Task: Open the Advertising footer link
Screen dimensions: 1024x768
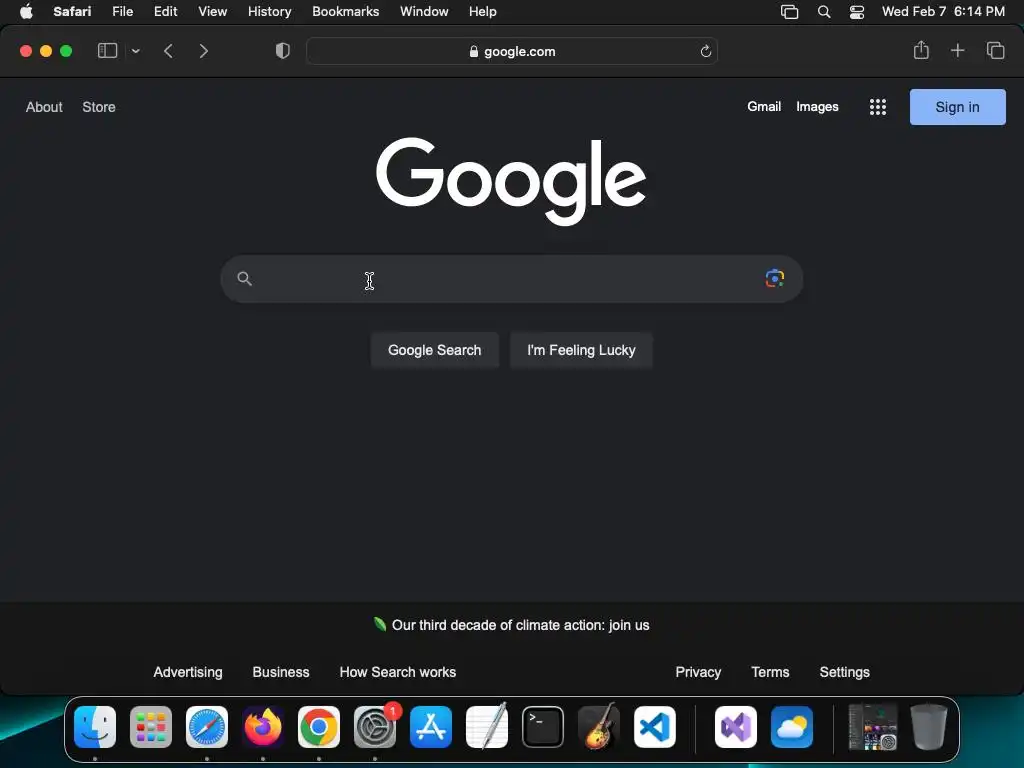Action: [188, 672]
